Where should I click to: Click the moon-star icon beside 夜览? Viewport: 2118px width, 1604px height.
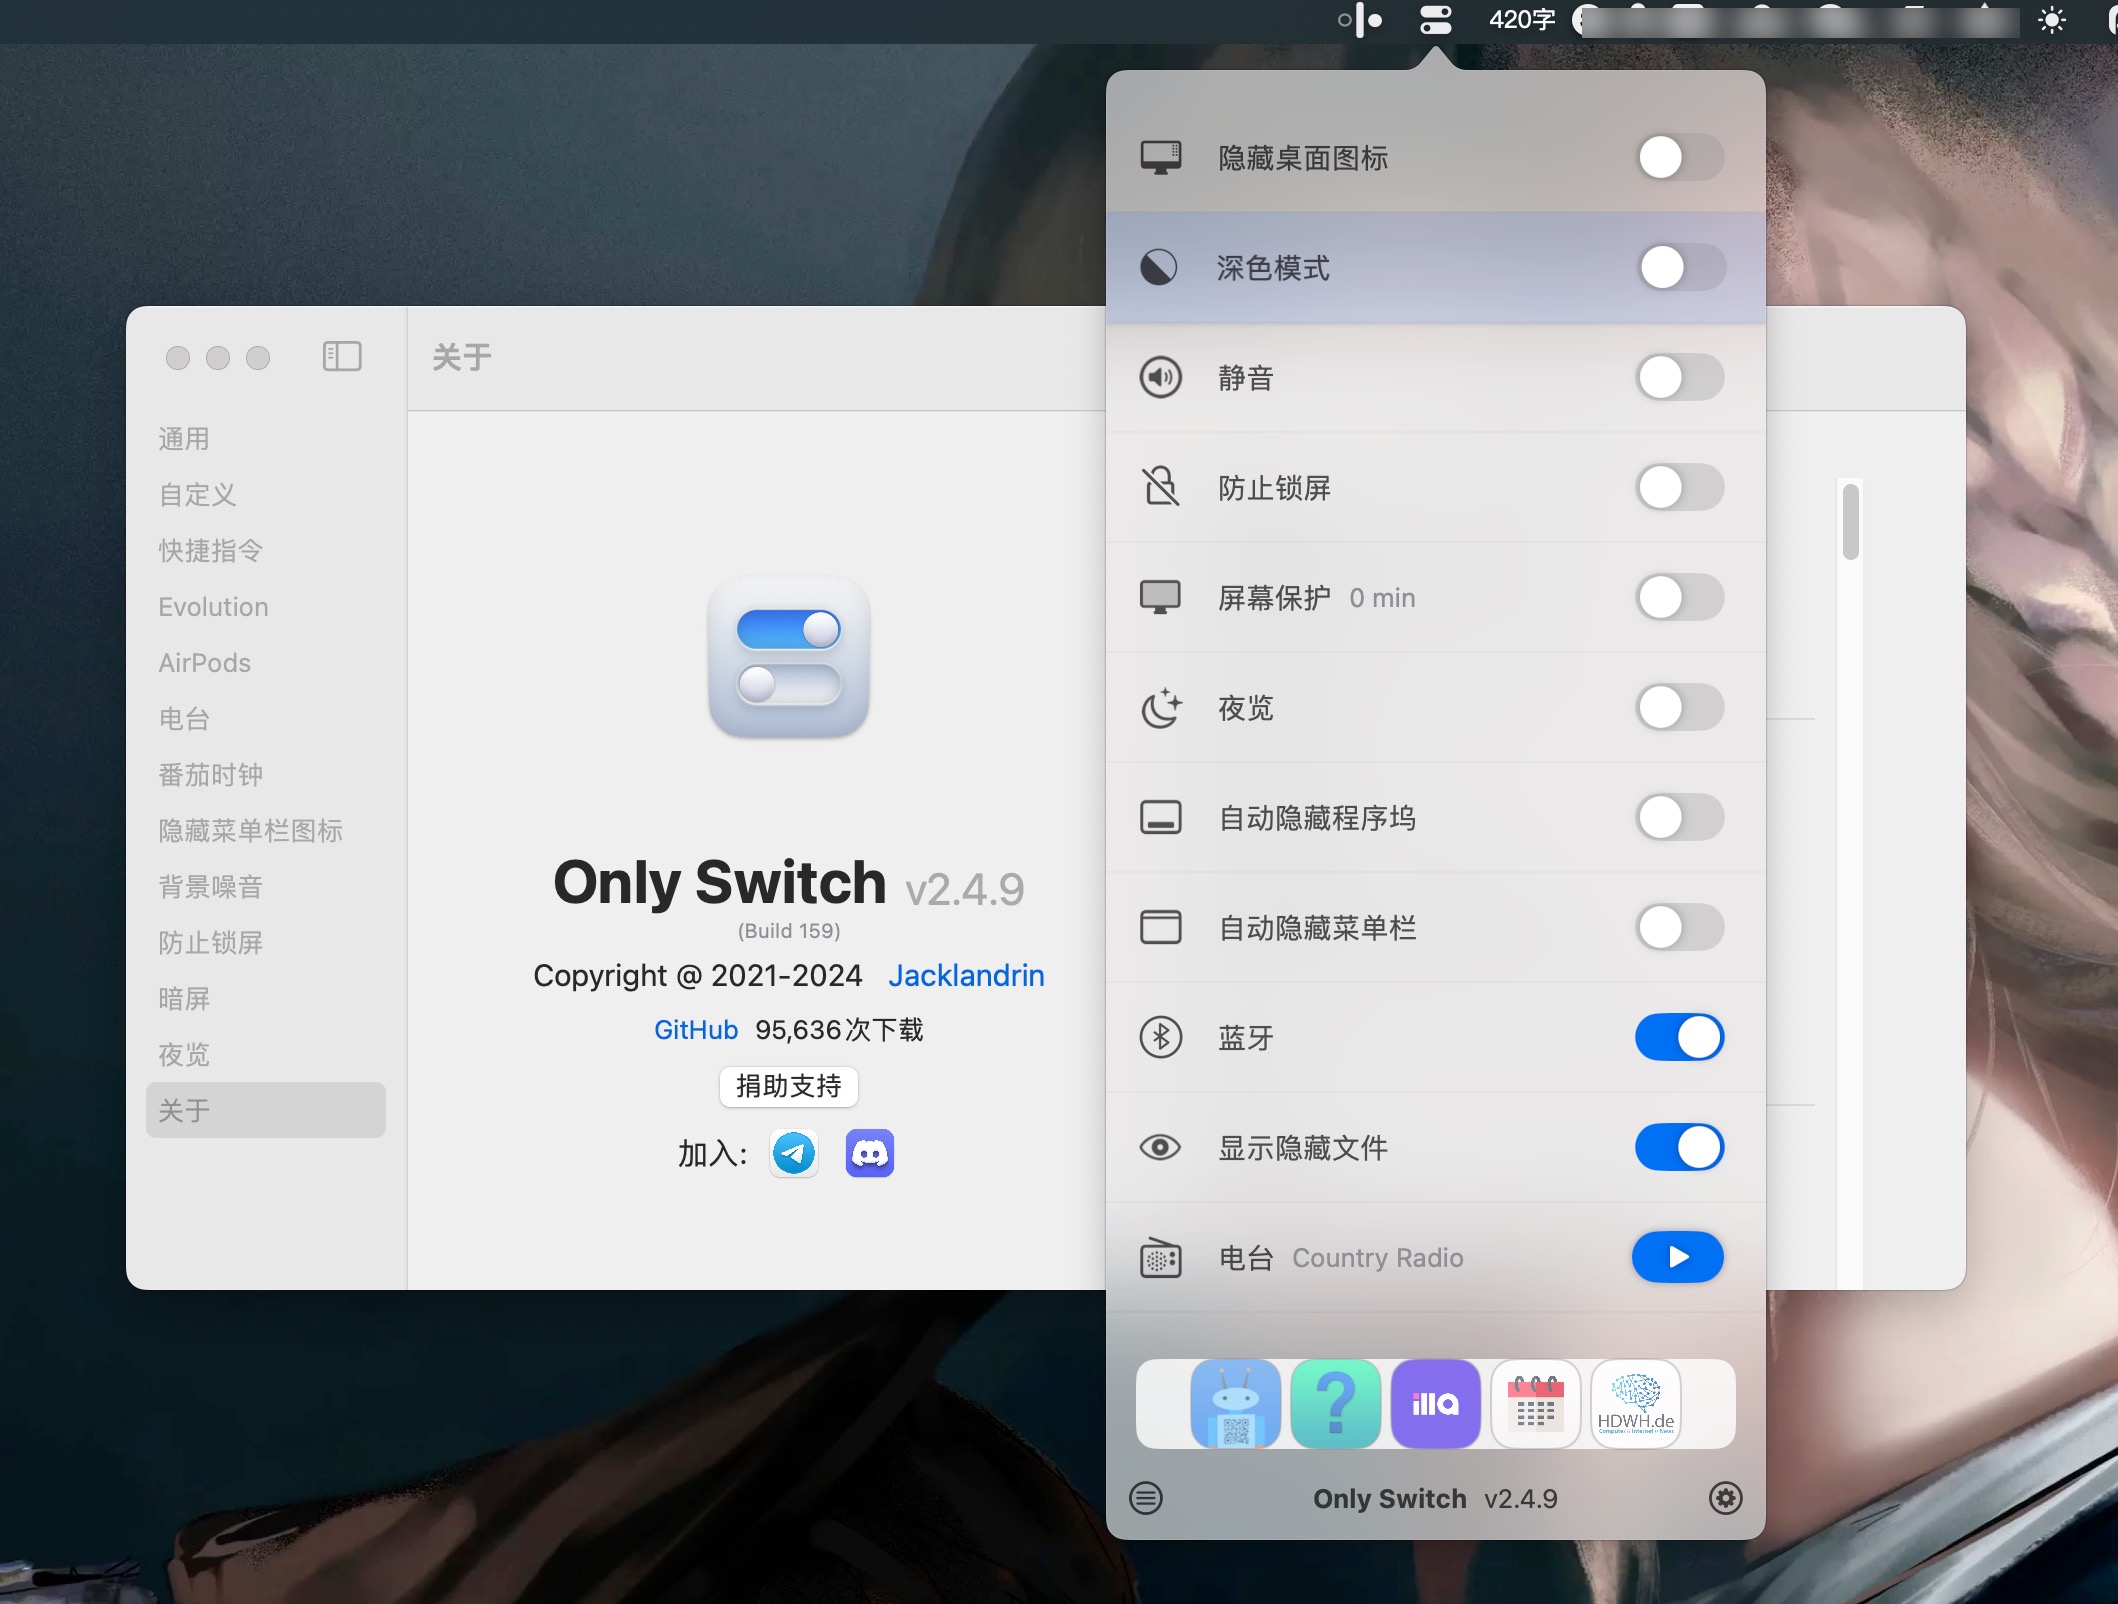click(1161, 707)
